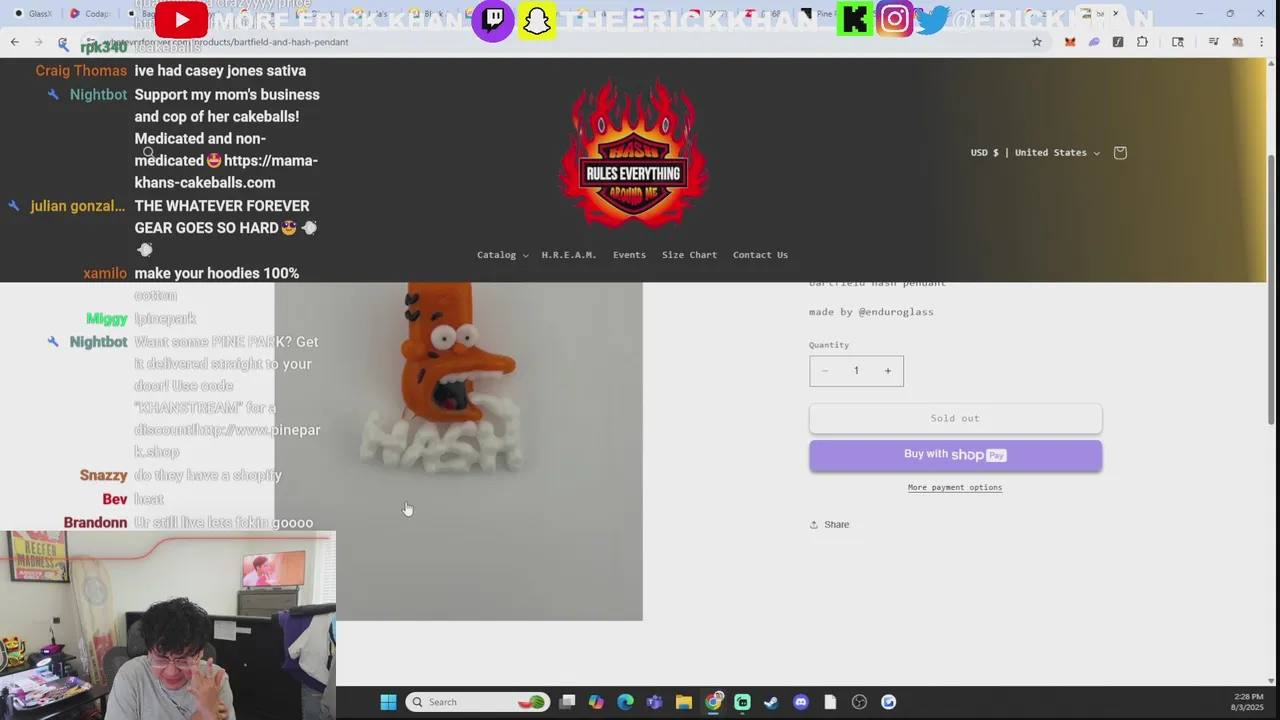Click the Twitch overlay icon
Screen dimensions: 1280x720
[x=493, y=20]
